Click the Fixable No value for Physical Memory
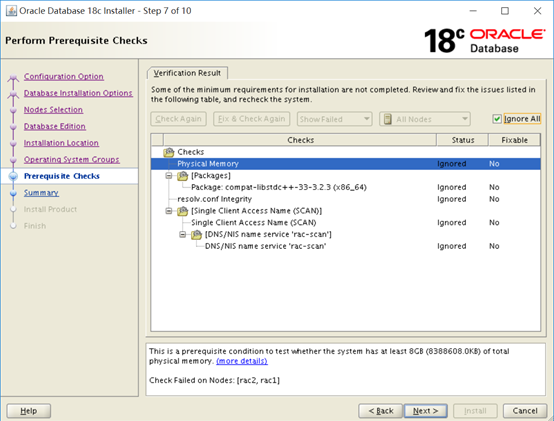 click(494, 164)
